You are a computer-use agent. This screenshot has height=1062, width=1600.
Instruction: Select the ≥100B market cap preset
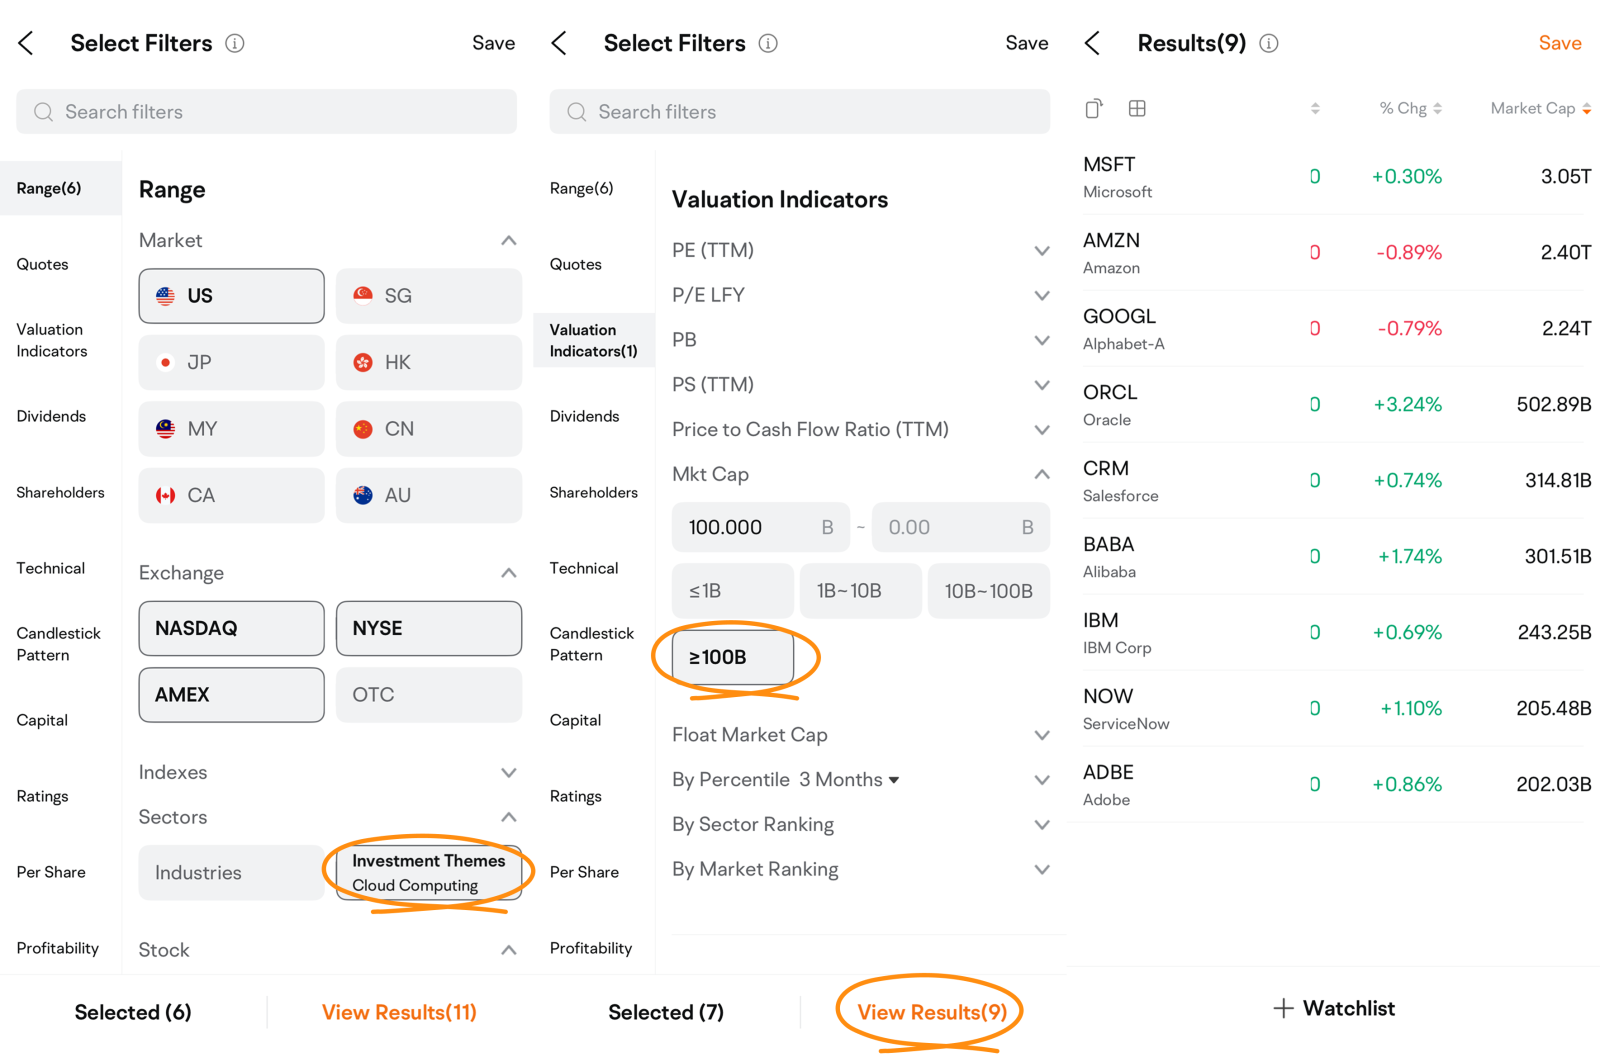(733, 657)
